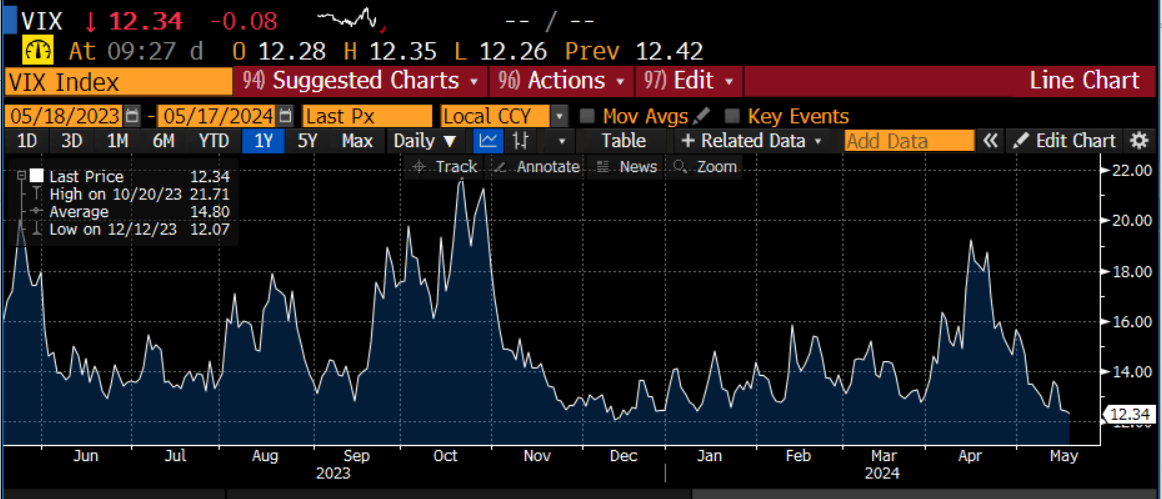Click the VIX gauge icon

pyautogui.click(x=36, y=50)
